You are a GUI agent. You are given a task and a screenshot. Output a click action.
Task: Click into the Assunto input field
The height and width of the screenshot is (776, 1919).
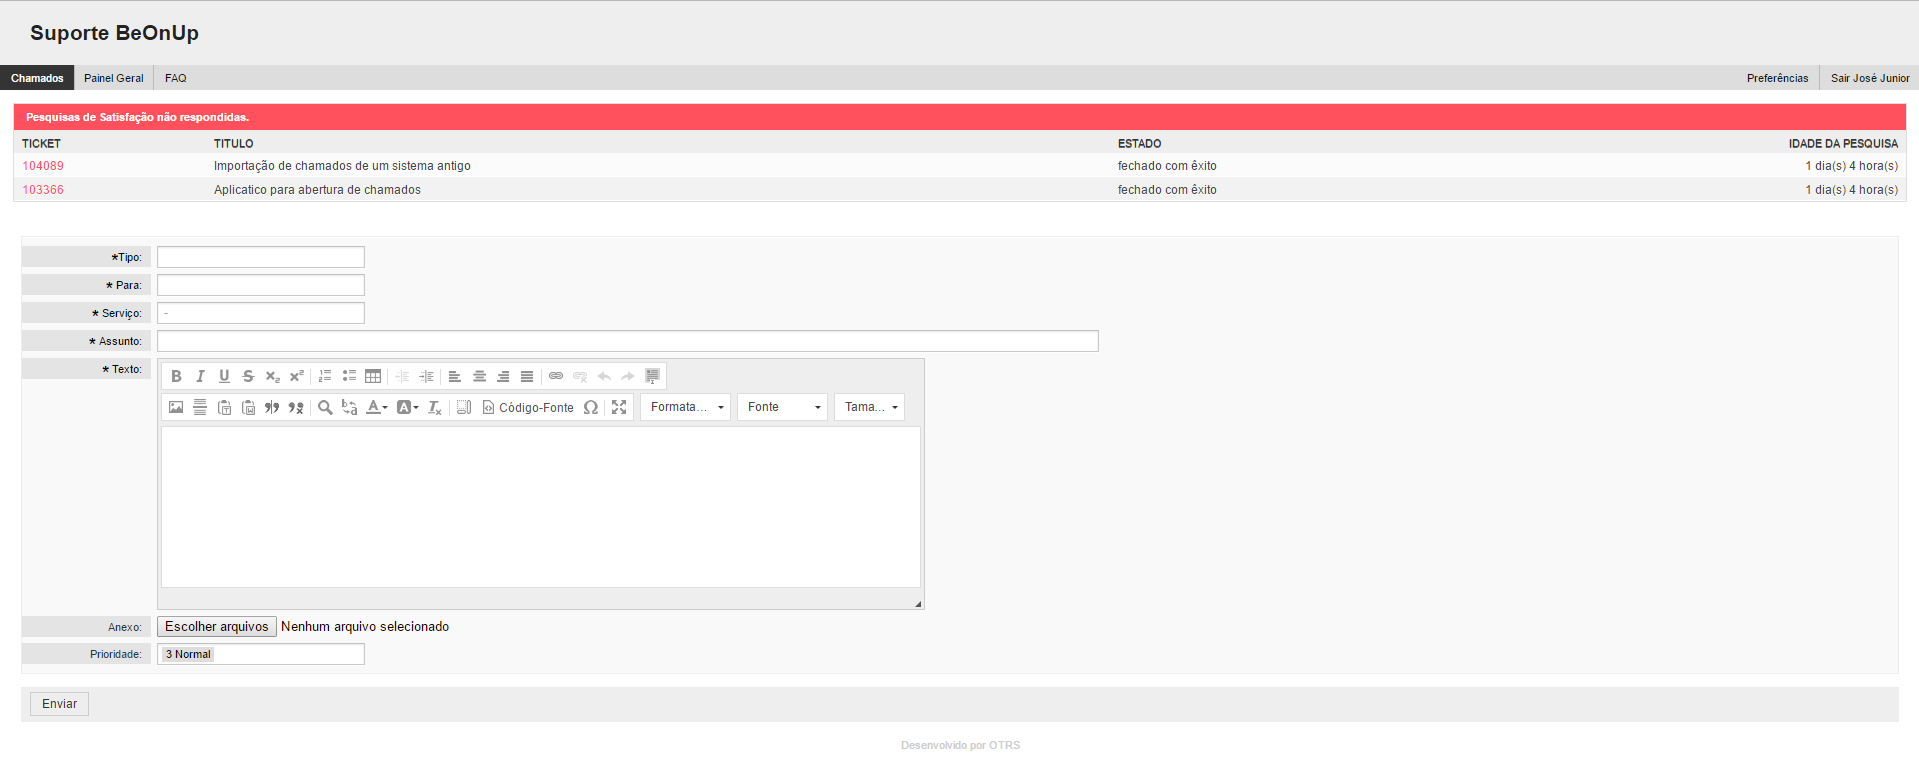point(628,341)
